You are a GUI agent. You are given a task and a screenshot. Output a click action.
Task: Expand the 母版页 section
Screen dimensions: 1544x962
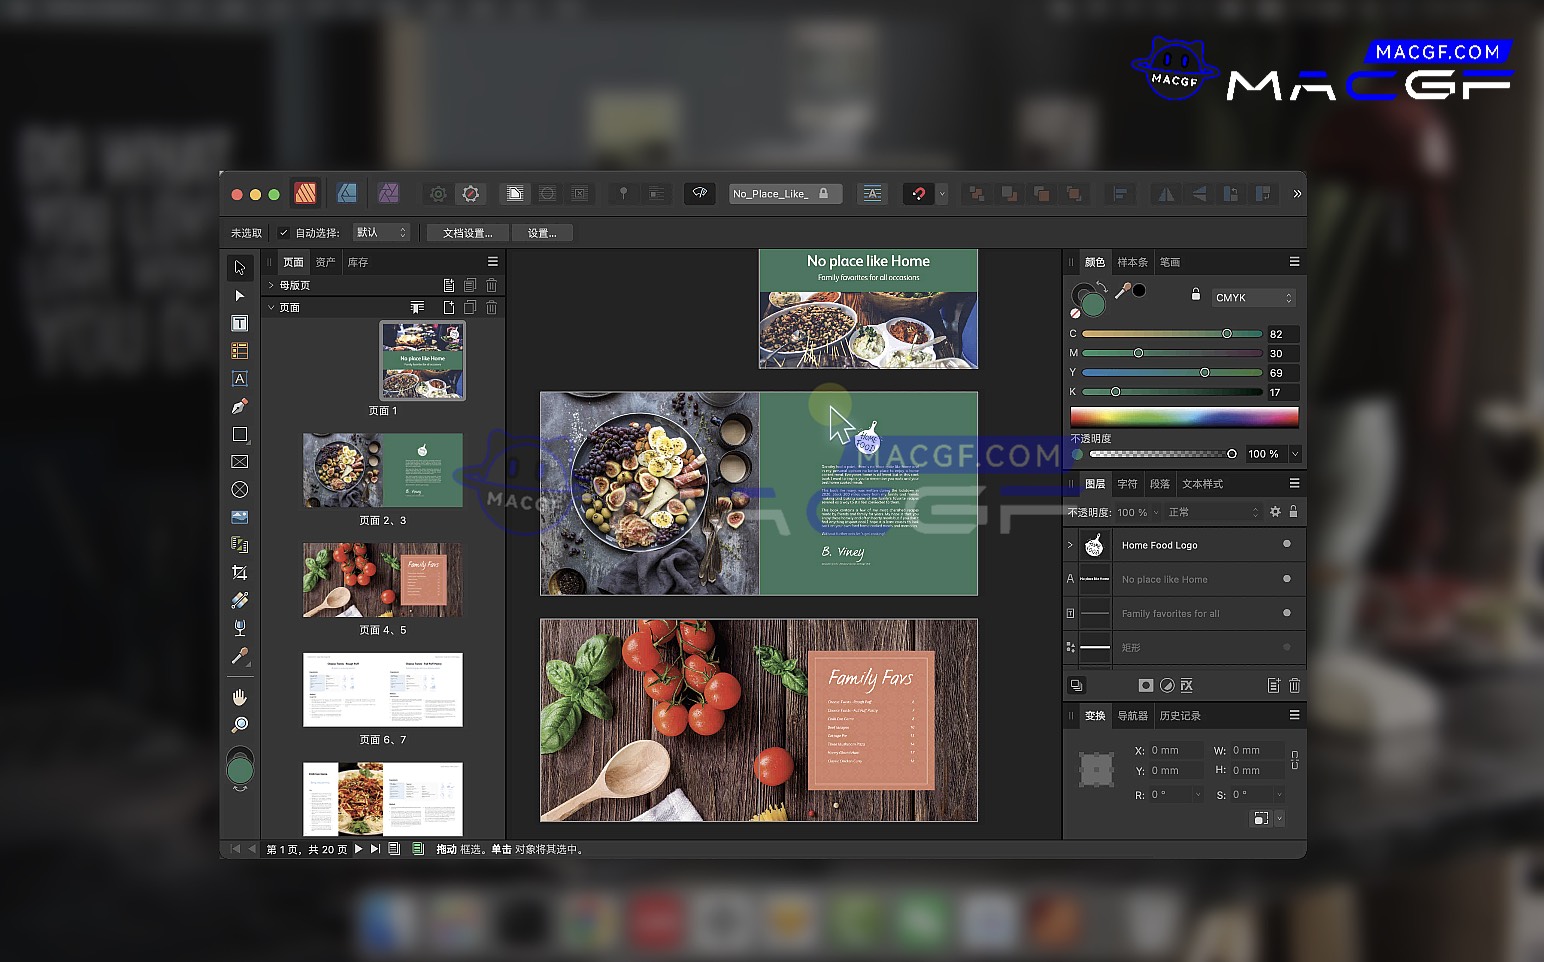[271, 285]
